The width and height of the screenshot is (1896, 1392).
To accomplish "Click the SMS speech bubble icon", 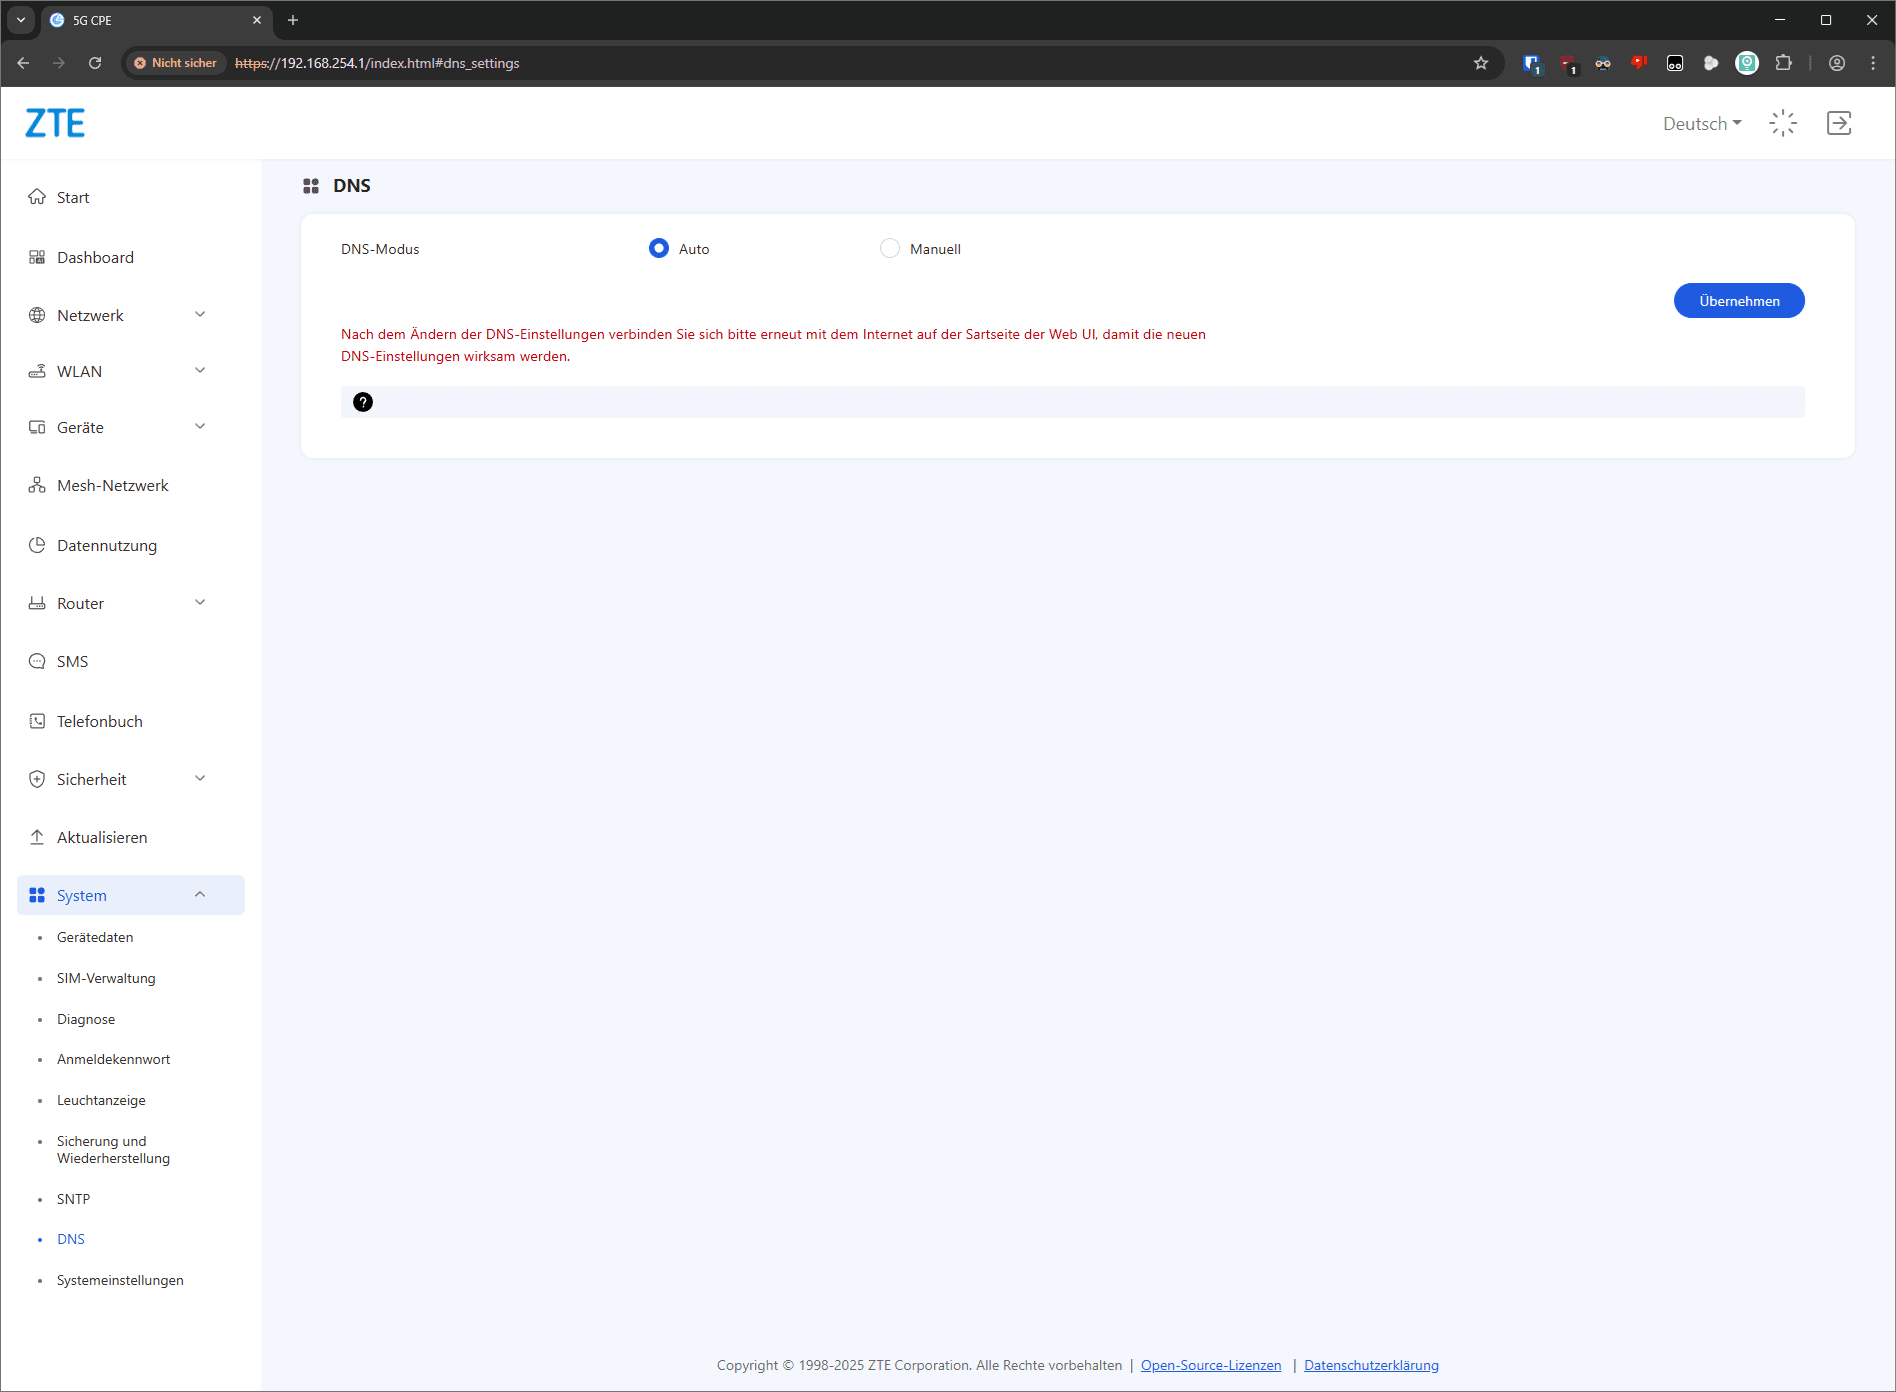I will pyautogui.click(x=37, y=661).
